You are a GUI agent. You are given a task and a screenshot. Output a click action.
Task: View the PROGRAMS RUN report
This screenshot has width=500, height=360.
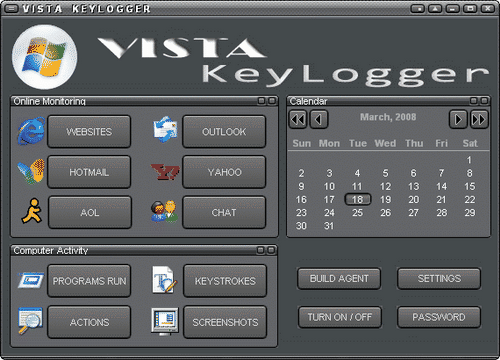click(89, 281)
